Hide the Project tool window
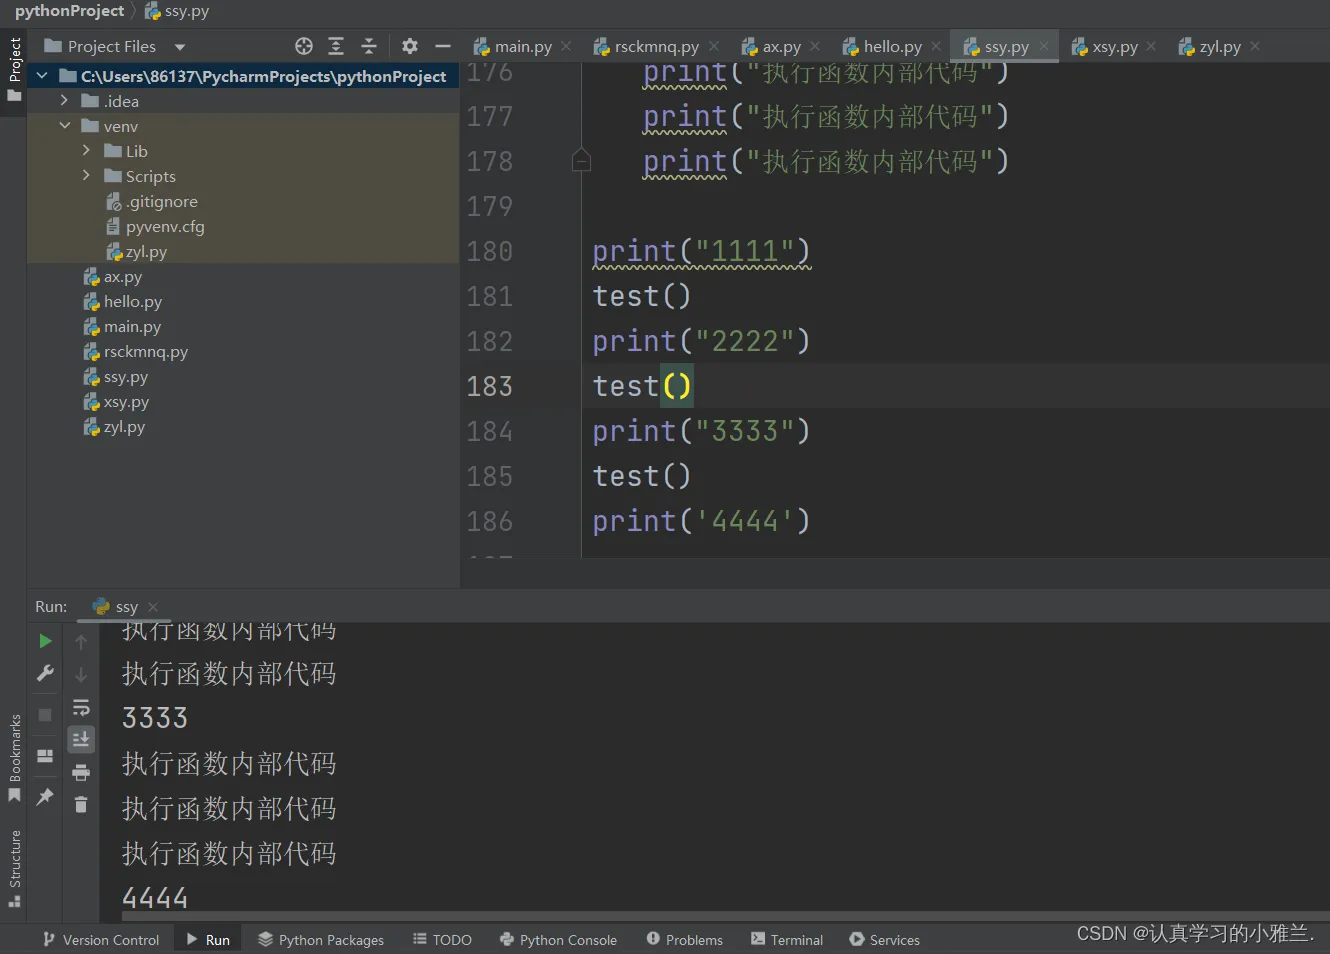 coord(443,46)
